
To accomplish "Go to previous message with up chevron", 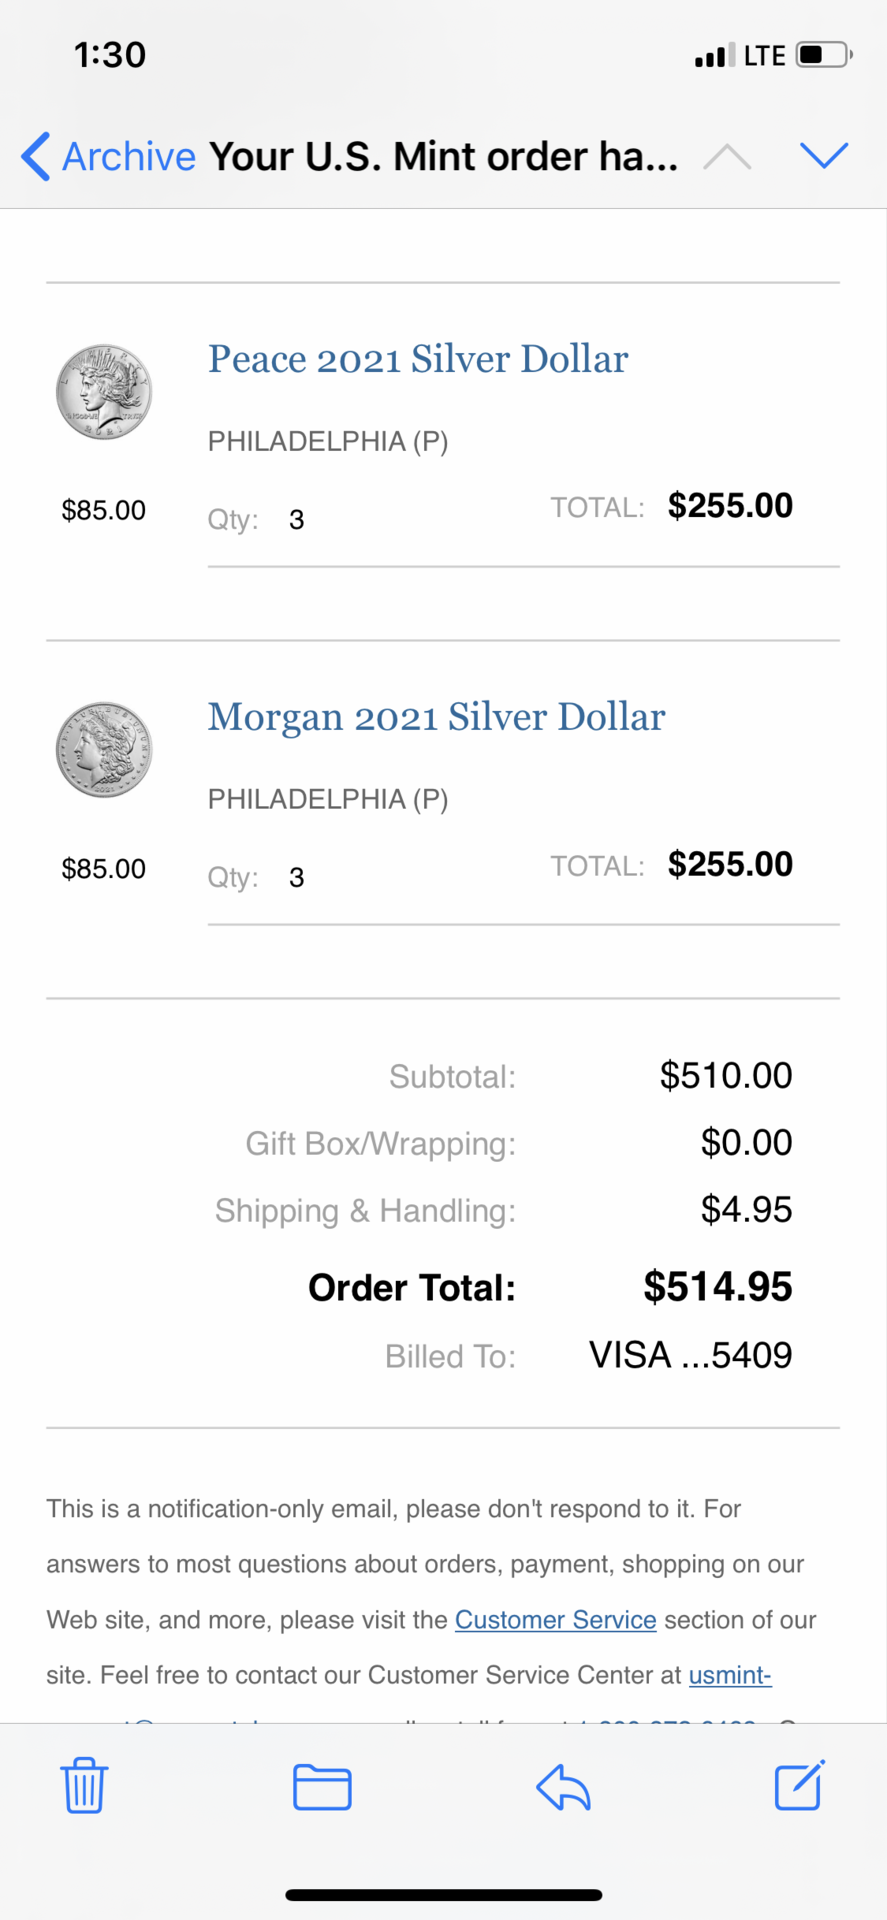I will tap(727, 157).
